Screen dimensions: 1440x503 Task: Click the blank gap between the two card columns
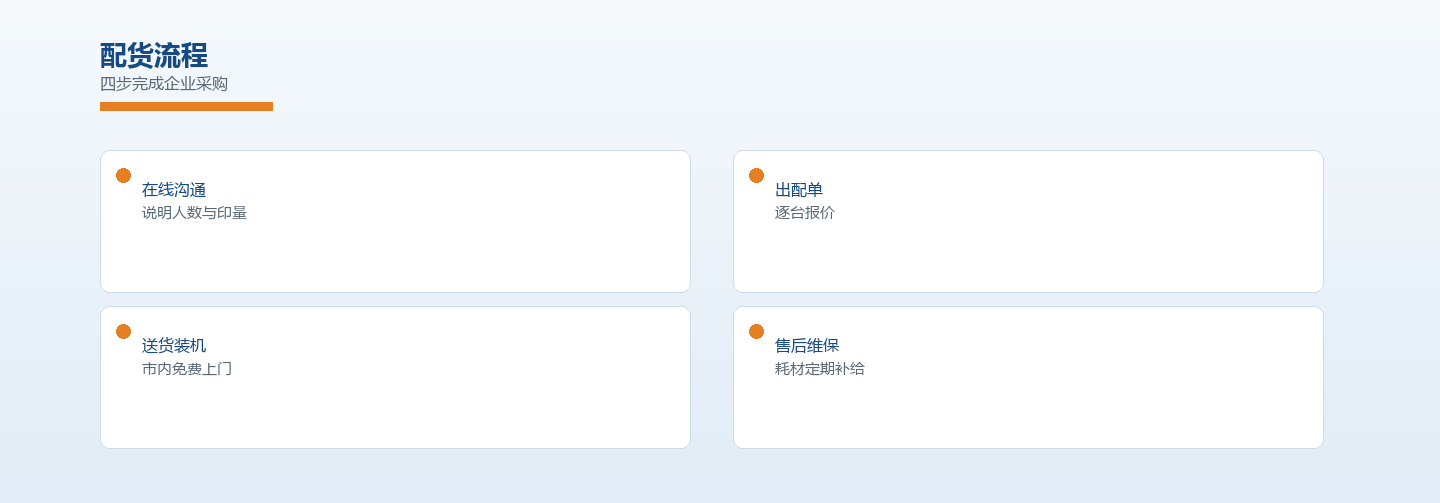pyautogui.click(x=712, y=300)
